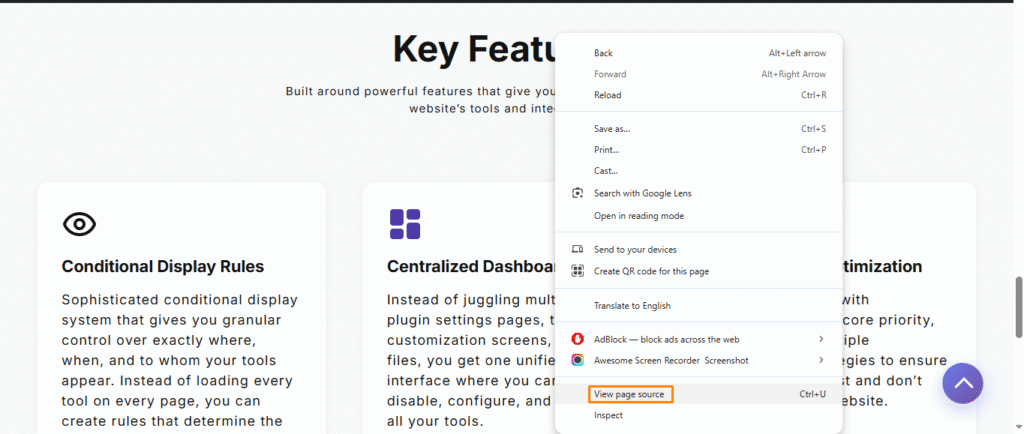The image size is (1024, 434).
Task: Select Translate to English
Action: 699,305
